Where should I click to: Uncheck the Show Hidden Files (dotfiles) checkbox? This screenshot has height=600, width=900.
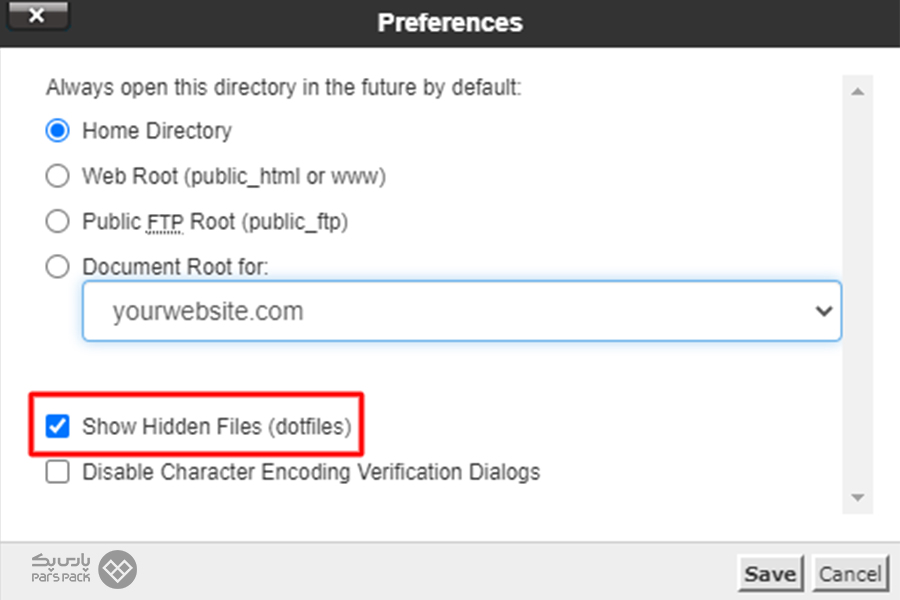(x=58, y=427)
